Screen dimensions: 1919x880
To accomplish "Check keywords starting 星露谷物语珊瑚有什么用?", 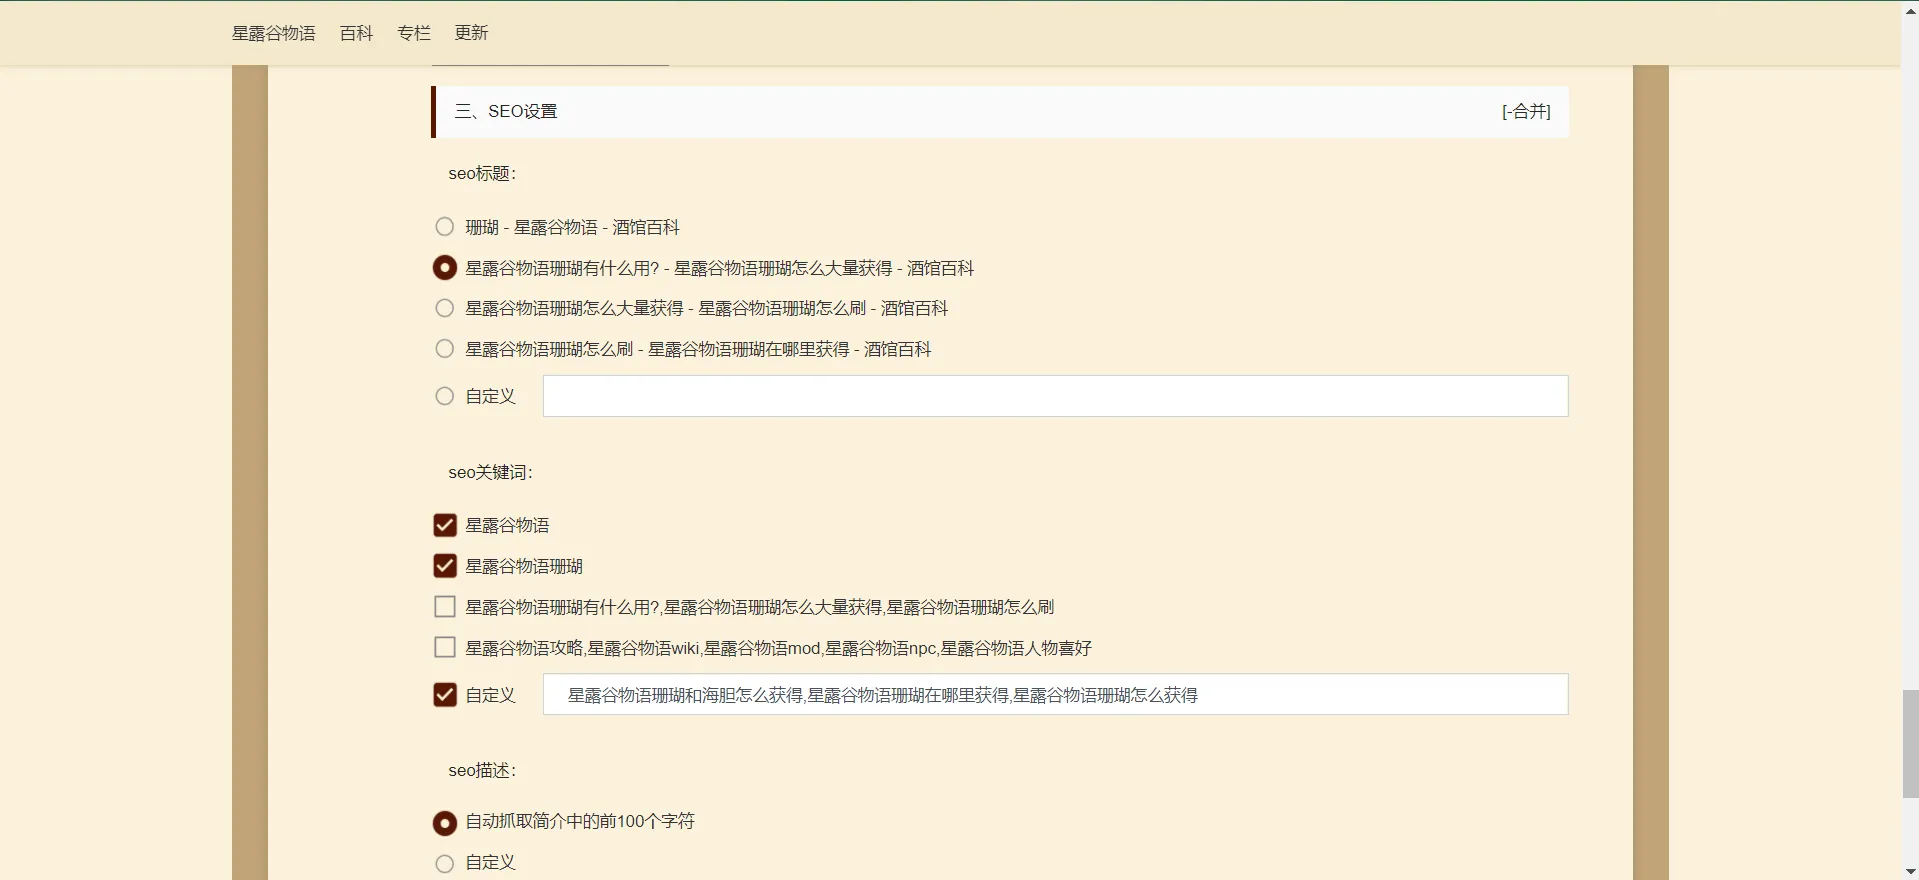I will tap(445, 607).
